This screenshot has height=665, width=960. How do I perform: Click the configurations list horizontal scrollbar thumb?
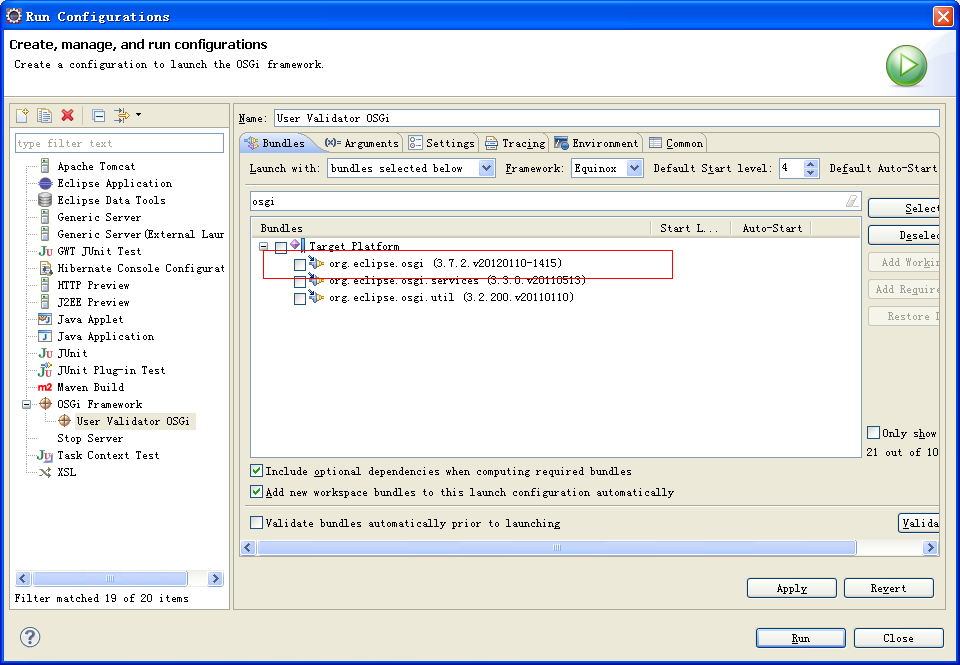click(x=110, y=578)
